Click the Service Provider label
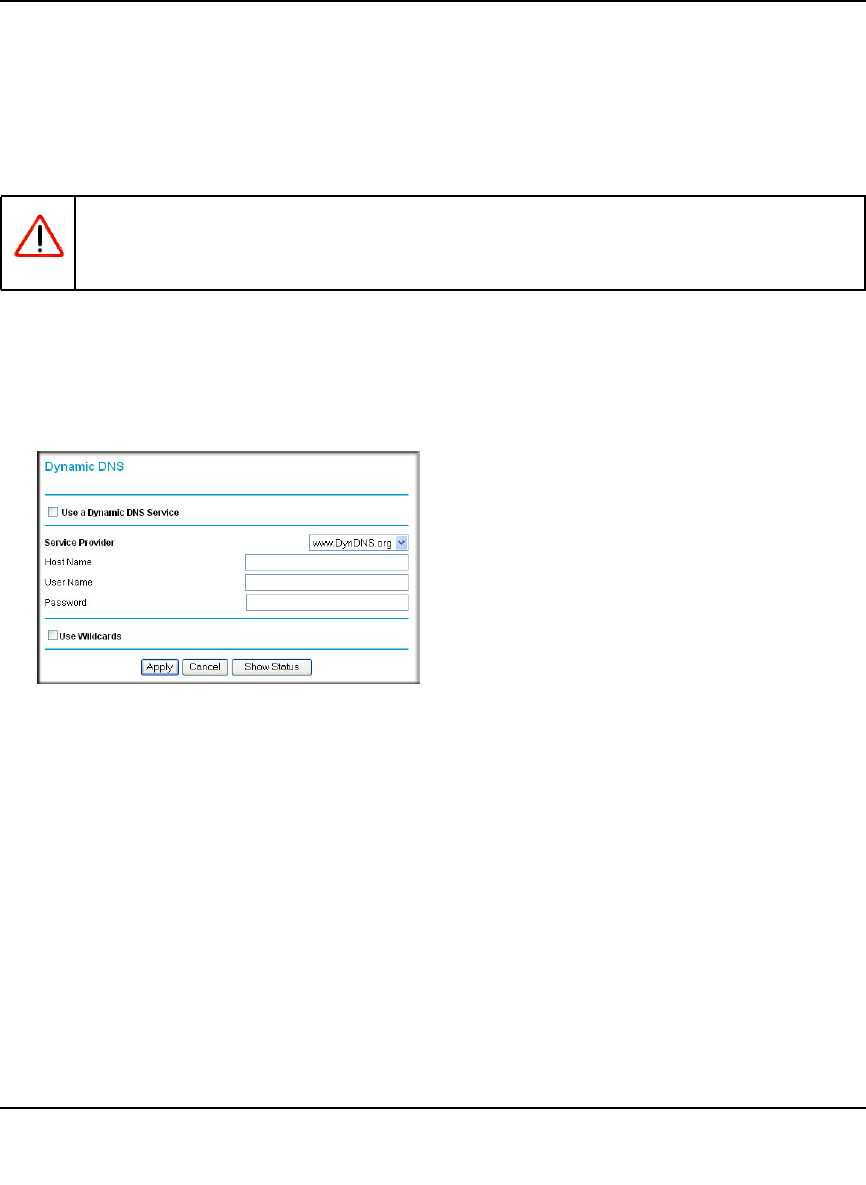Screen dimensions: 866x1185 (79, 543)
